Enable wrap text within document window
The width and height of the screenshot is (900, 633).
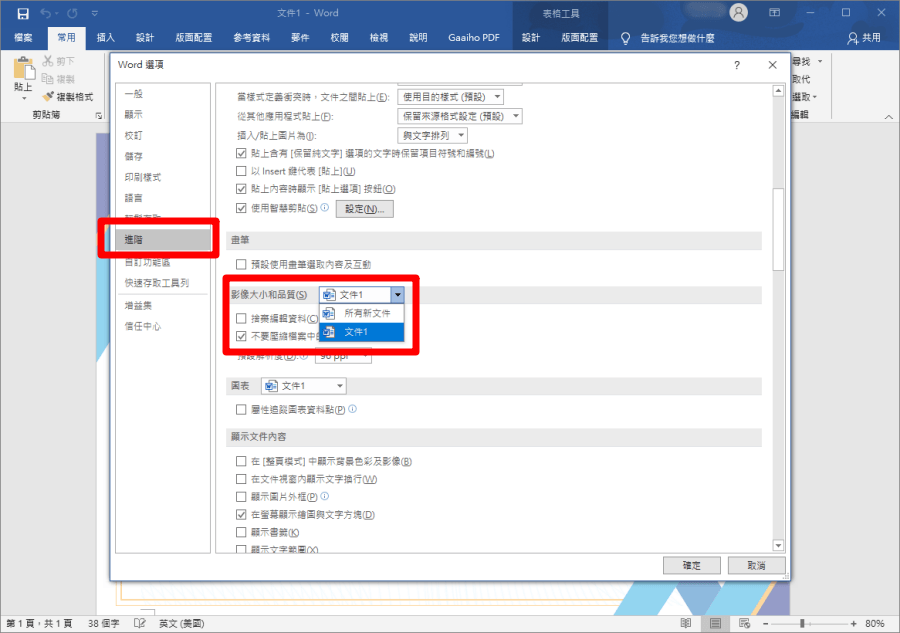[x=241, y=479]
